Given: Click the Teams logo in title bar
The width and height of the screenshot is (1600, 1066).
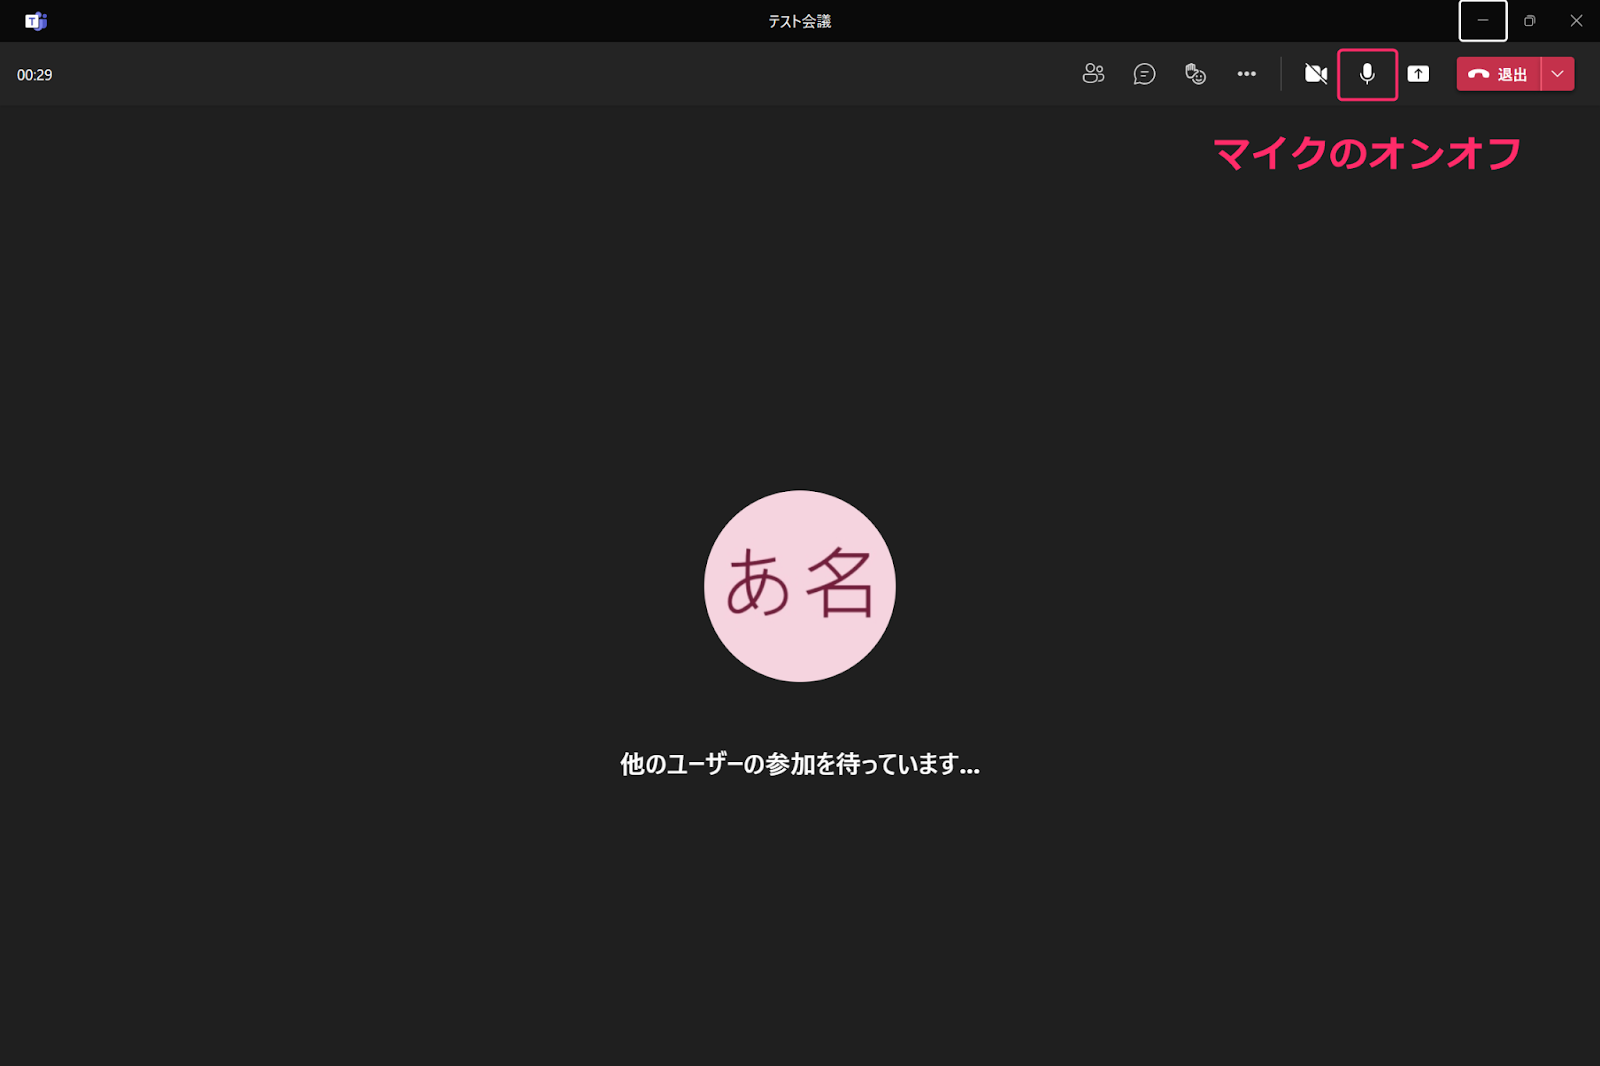Looking at the screenshot, I should (36, 21).
